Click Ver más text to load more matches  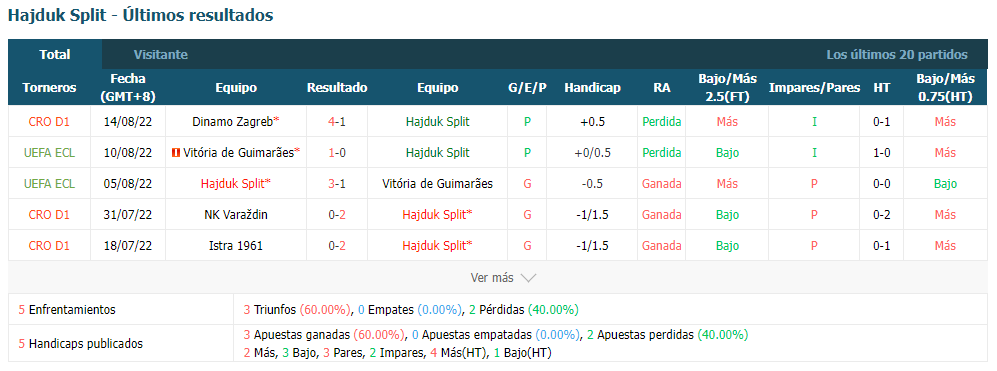[492, 278]
